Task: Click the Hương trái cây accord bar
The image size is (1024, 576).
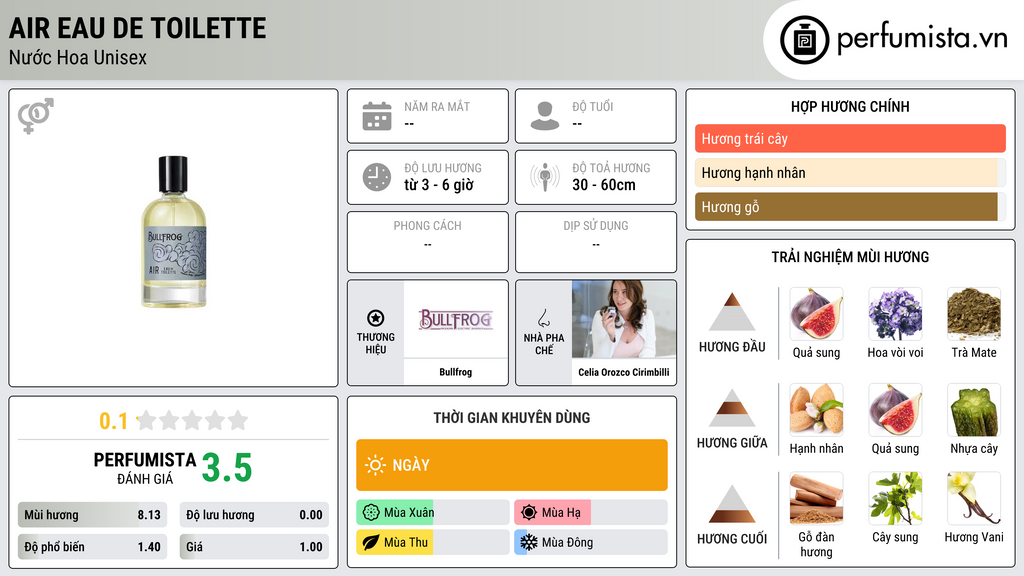Action: [850, 138]
